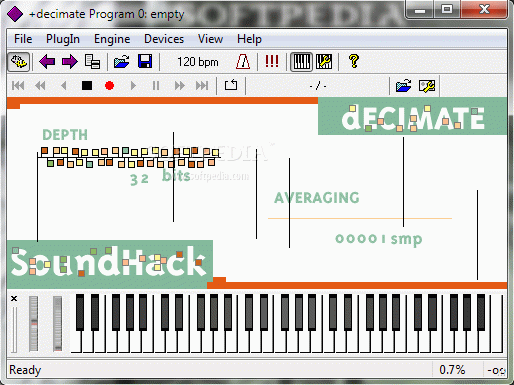This screenshot has height=385, width=514.
Task: Save bank with floppy disk icon
Action: point(145,62)
